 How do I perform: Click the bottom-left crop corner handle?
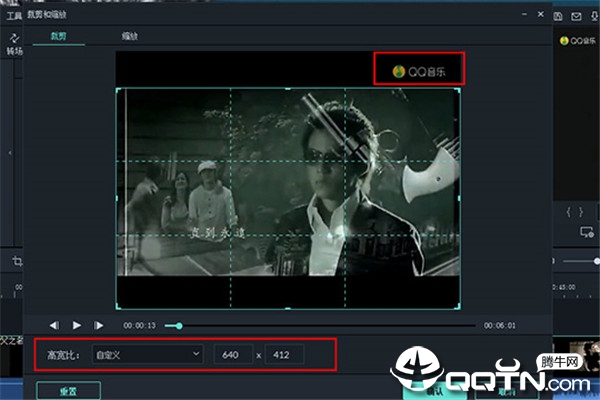click(118, 307)
